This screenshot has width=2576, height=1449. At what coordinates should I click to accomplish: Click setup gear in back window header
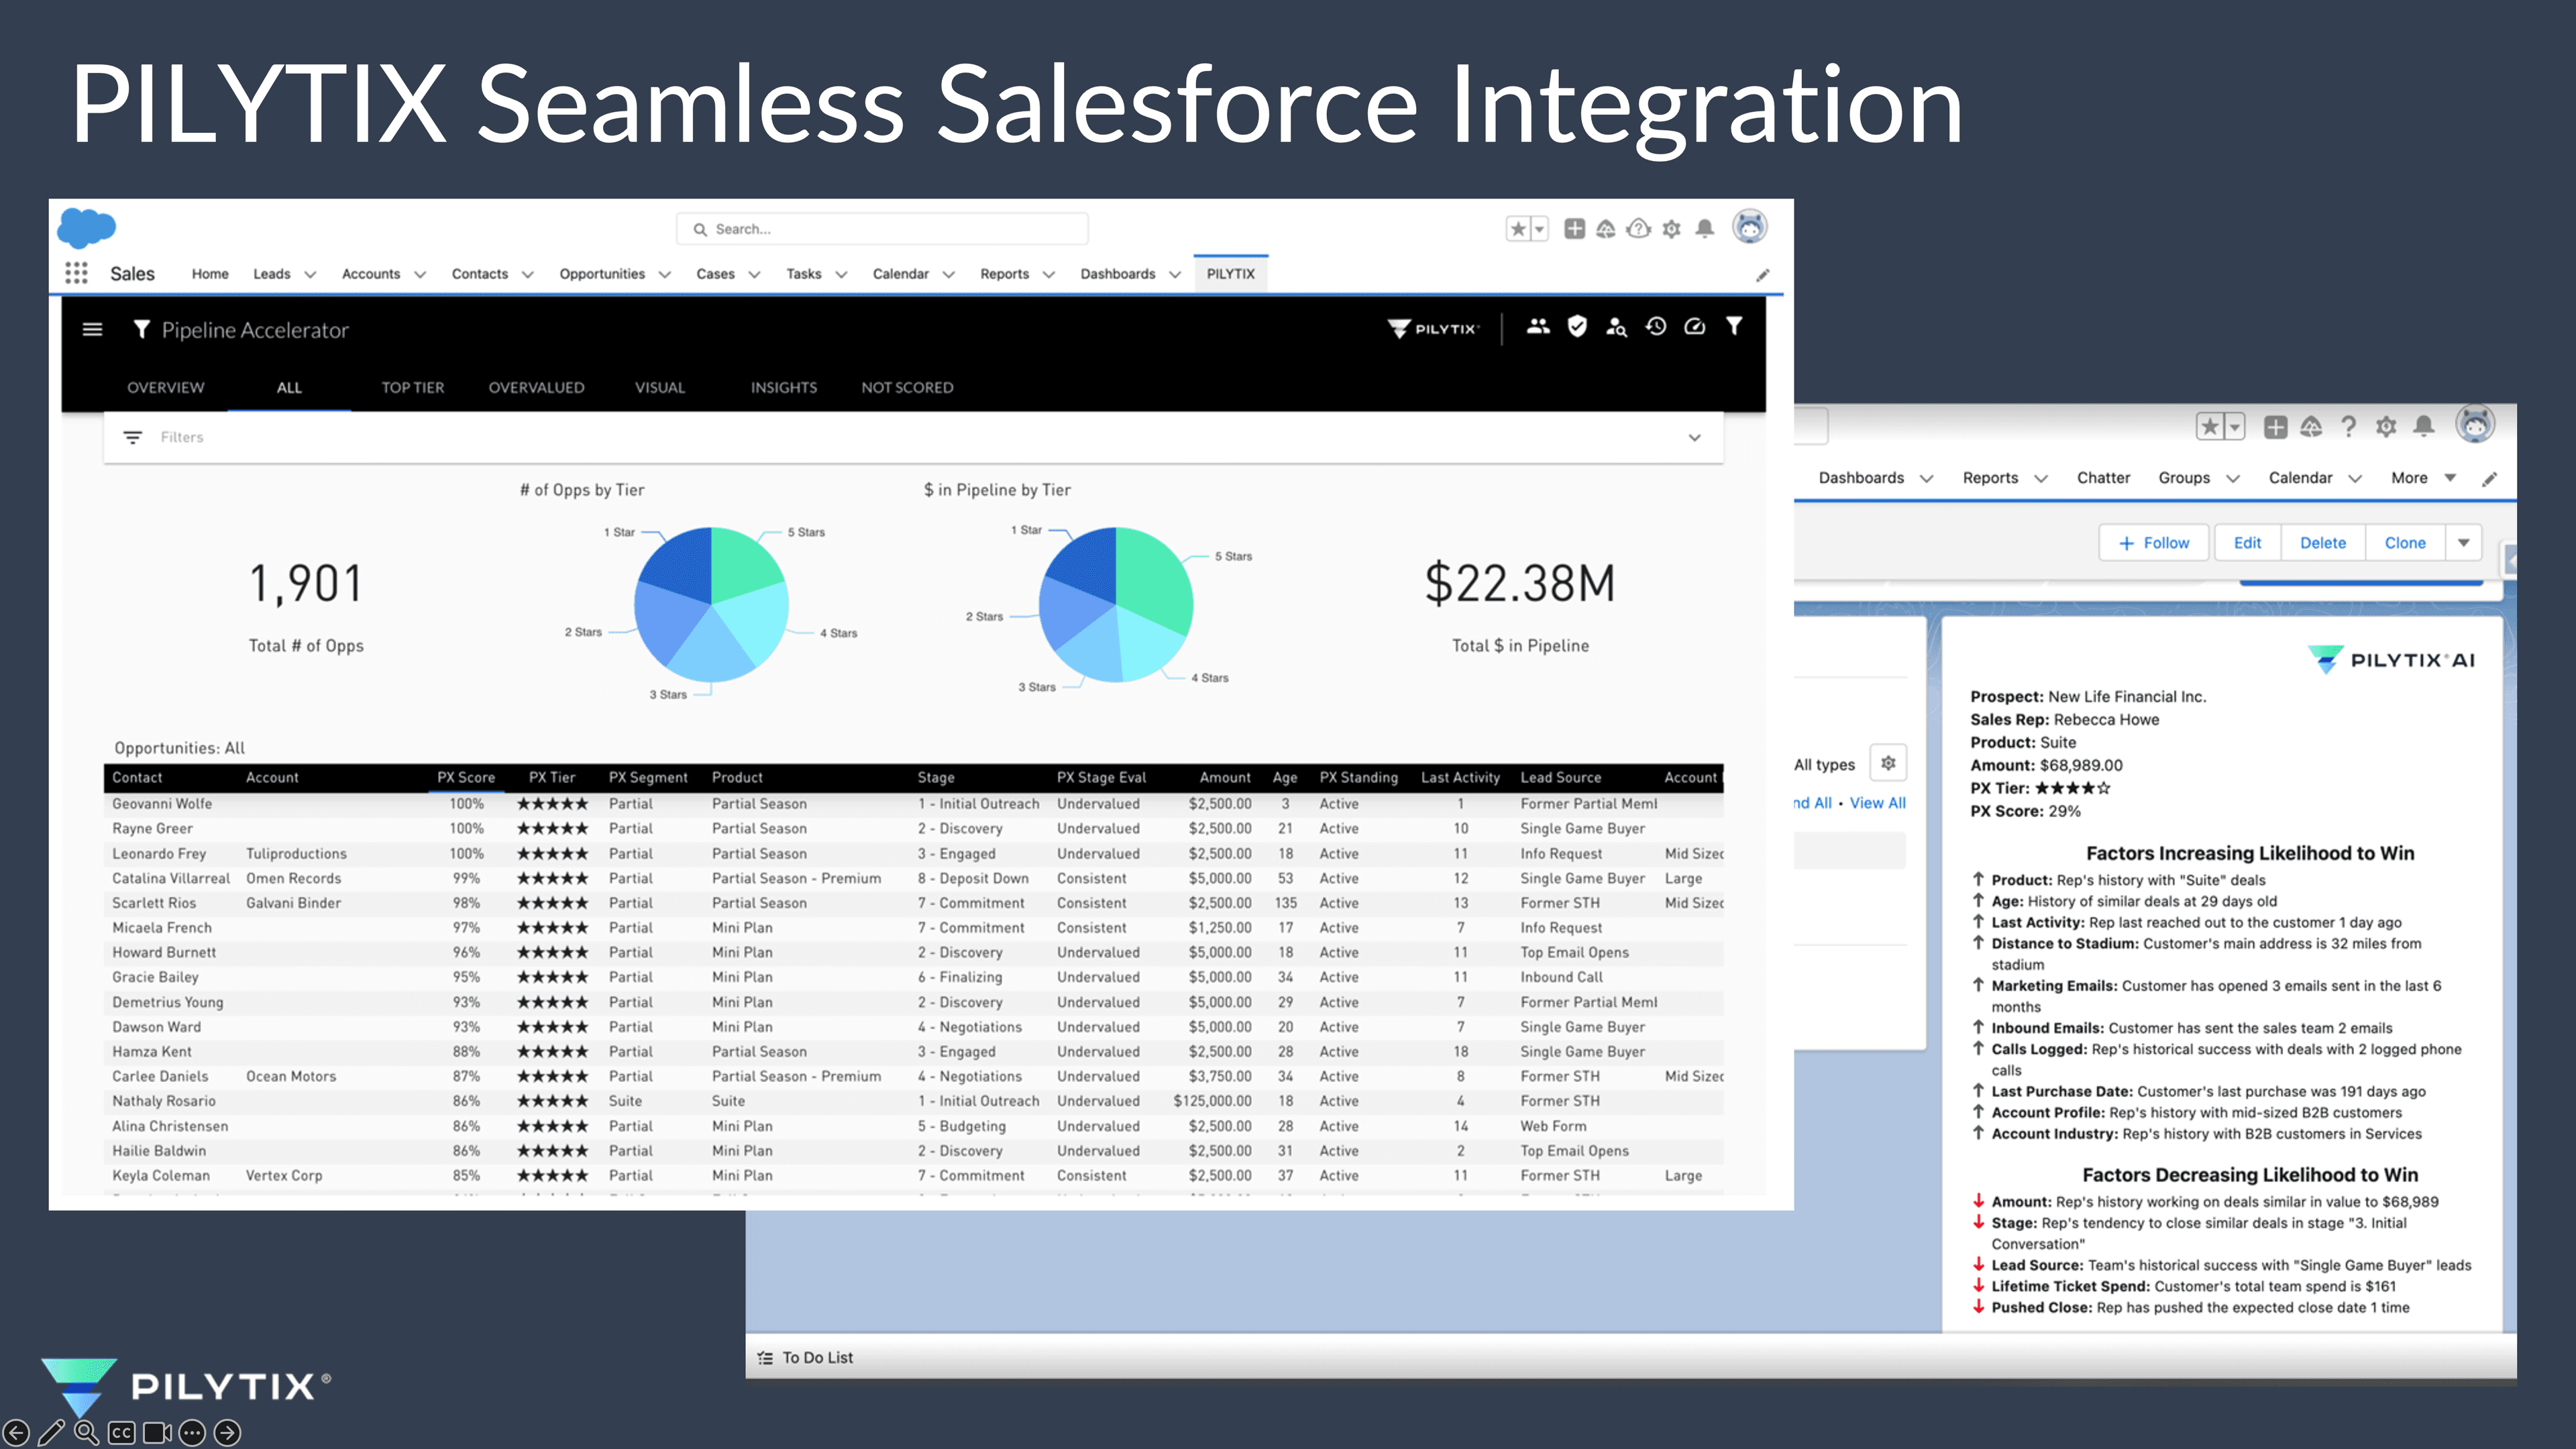tap(2386, 427)
